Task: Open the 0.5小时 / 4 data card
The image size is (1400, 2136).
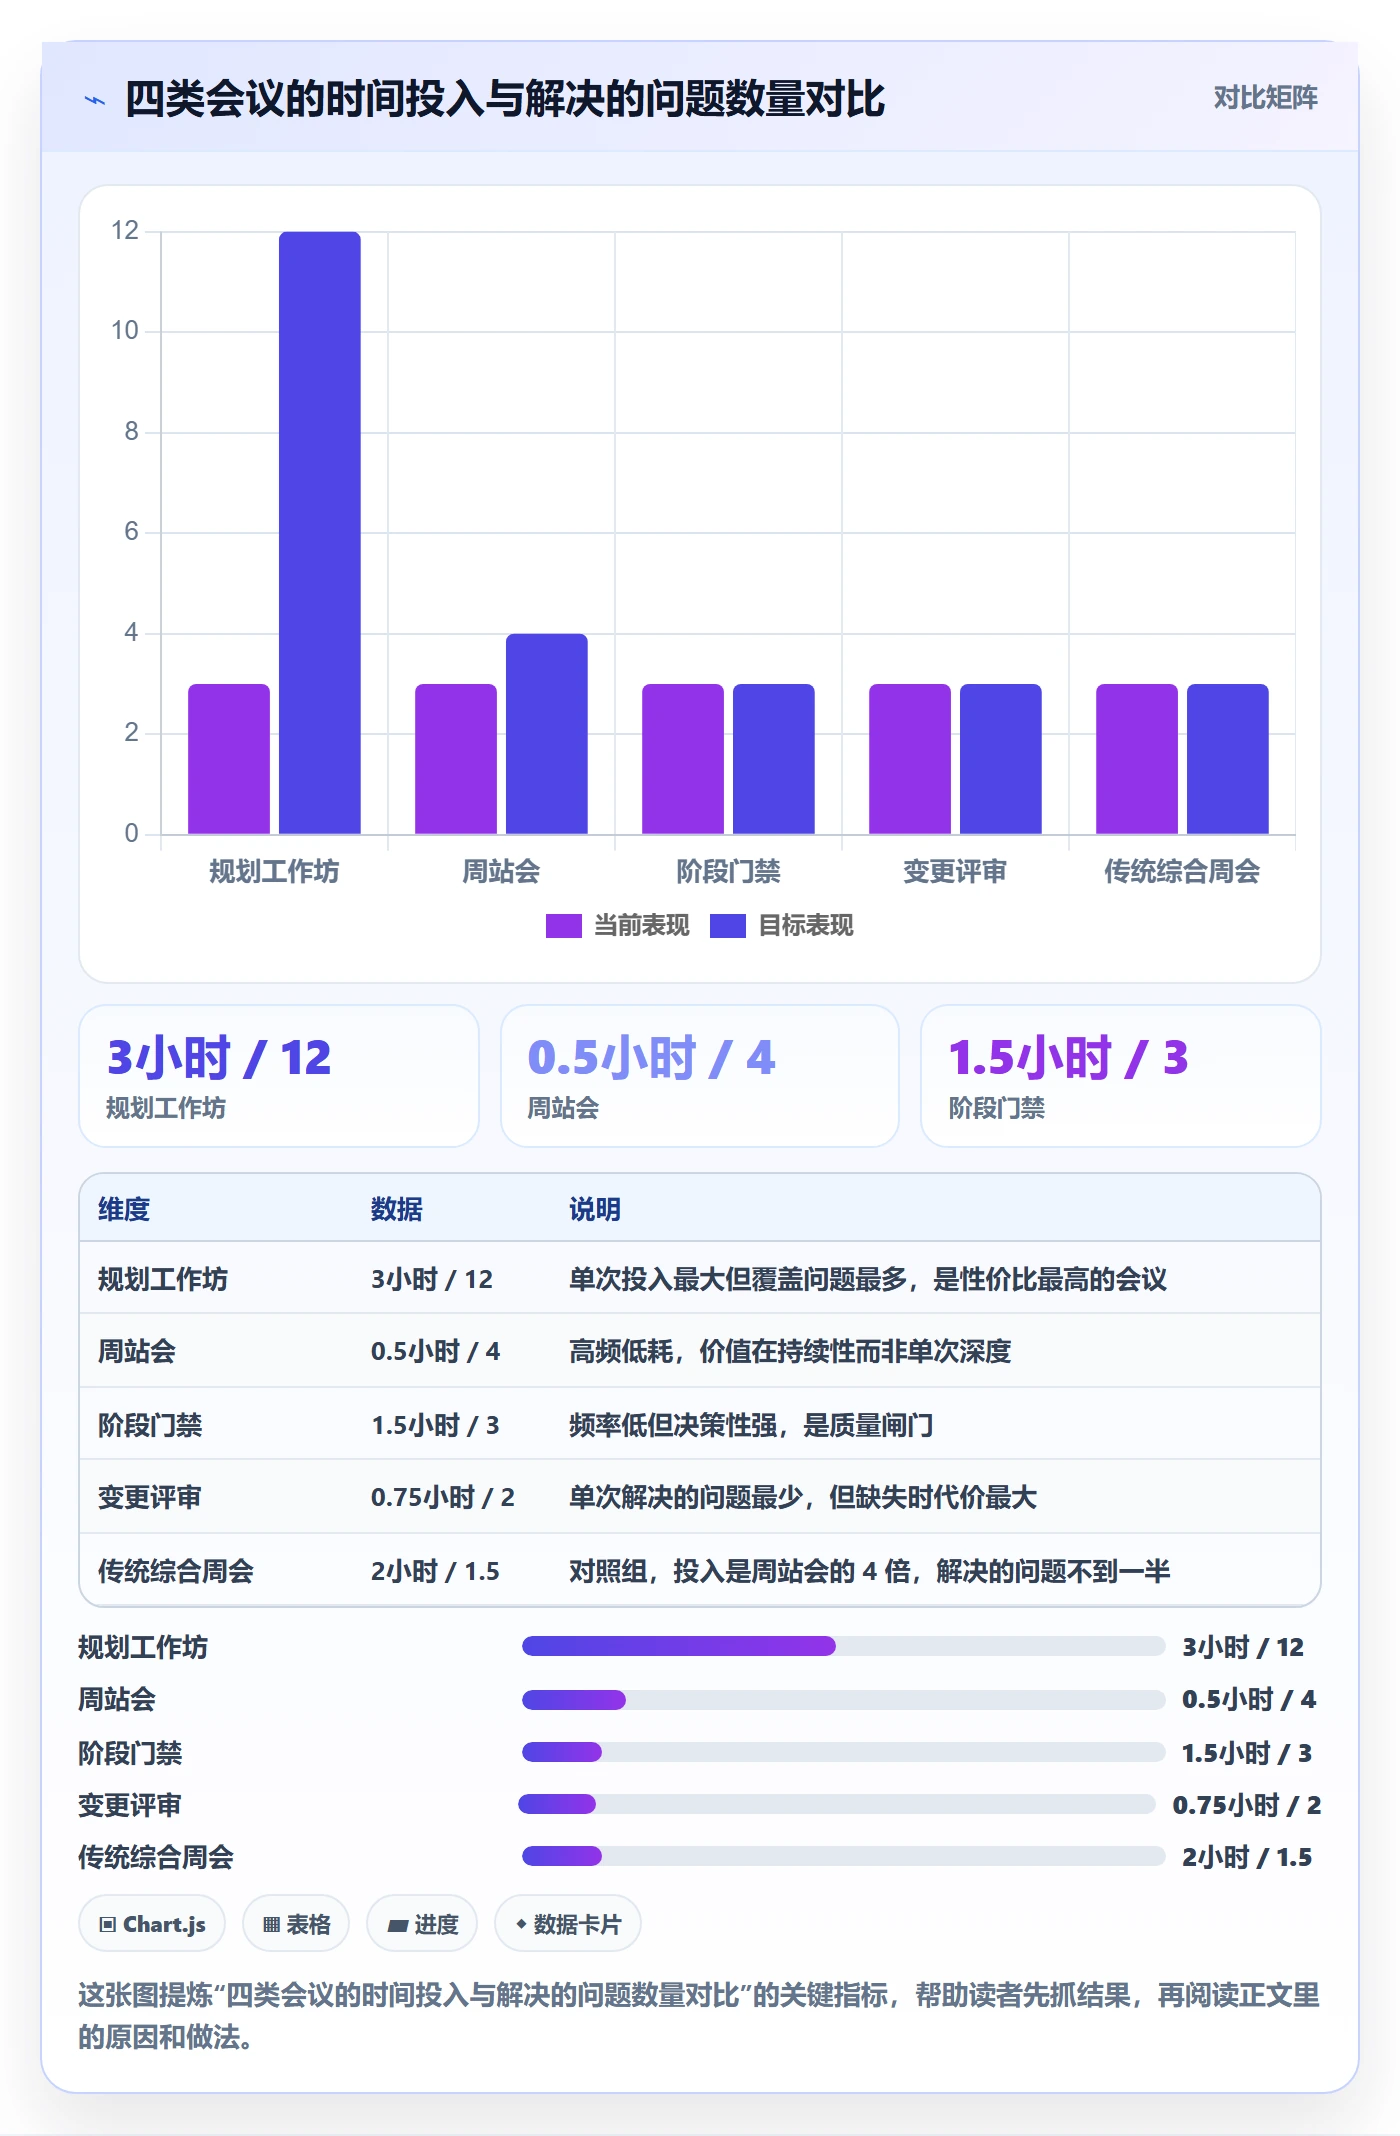Action: pos(700,1076)
